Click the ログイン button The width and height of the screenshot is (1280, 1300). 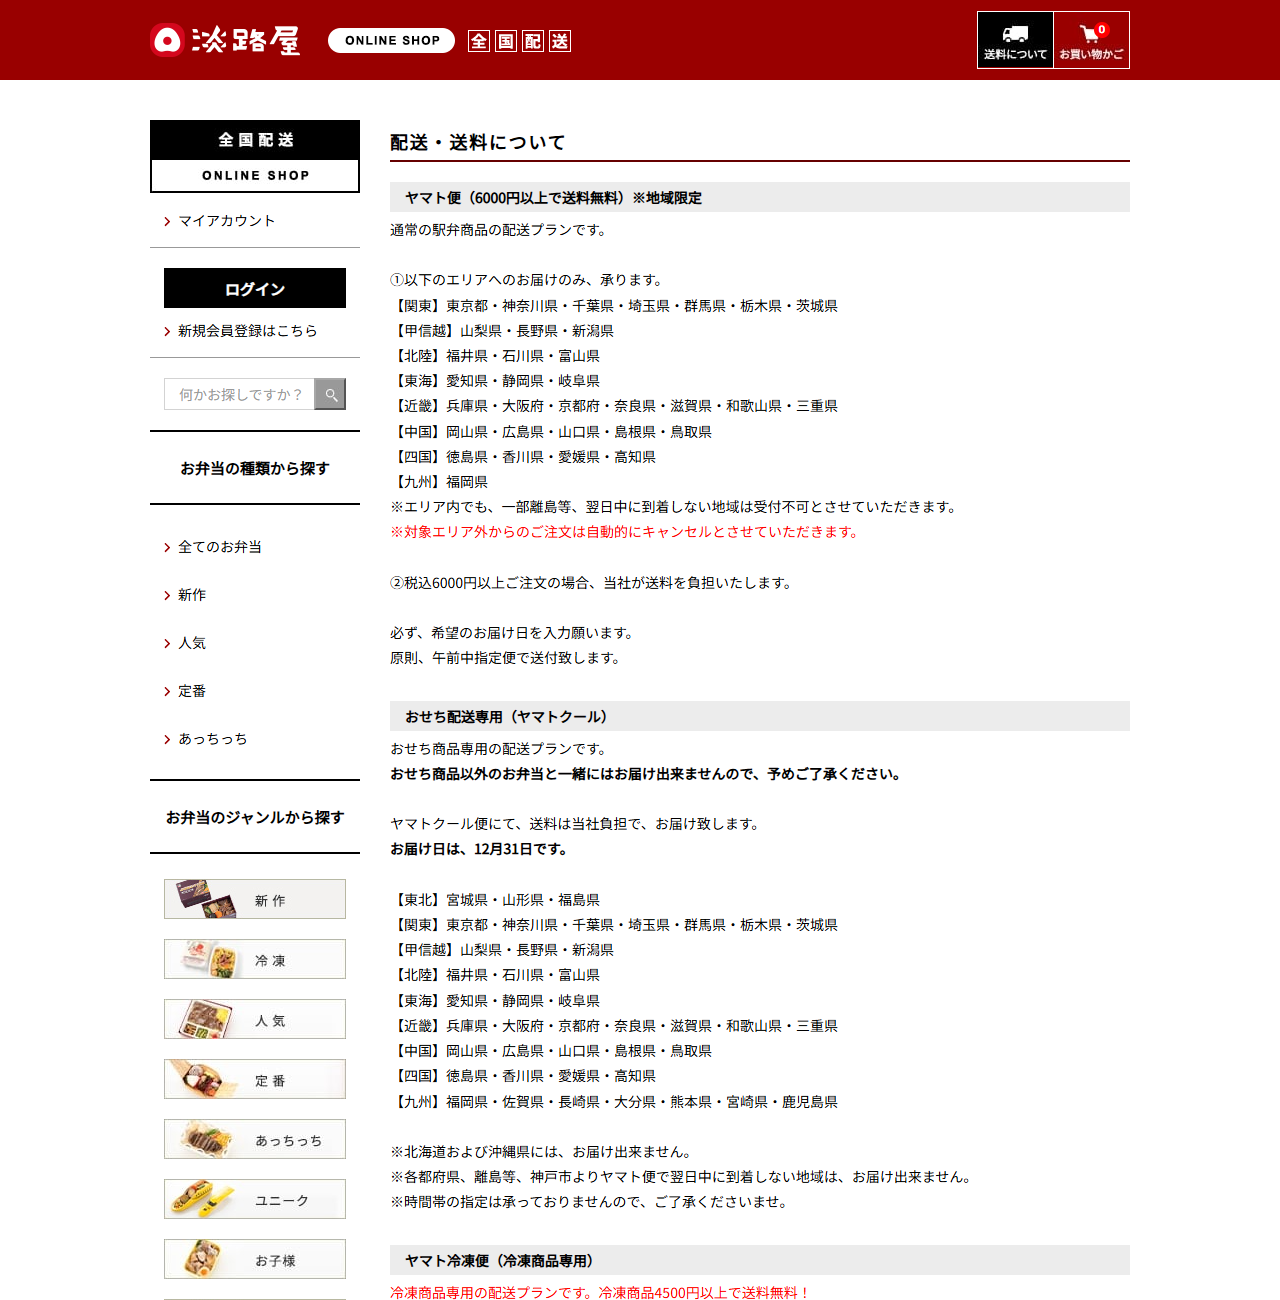[x=255, y=288]
